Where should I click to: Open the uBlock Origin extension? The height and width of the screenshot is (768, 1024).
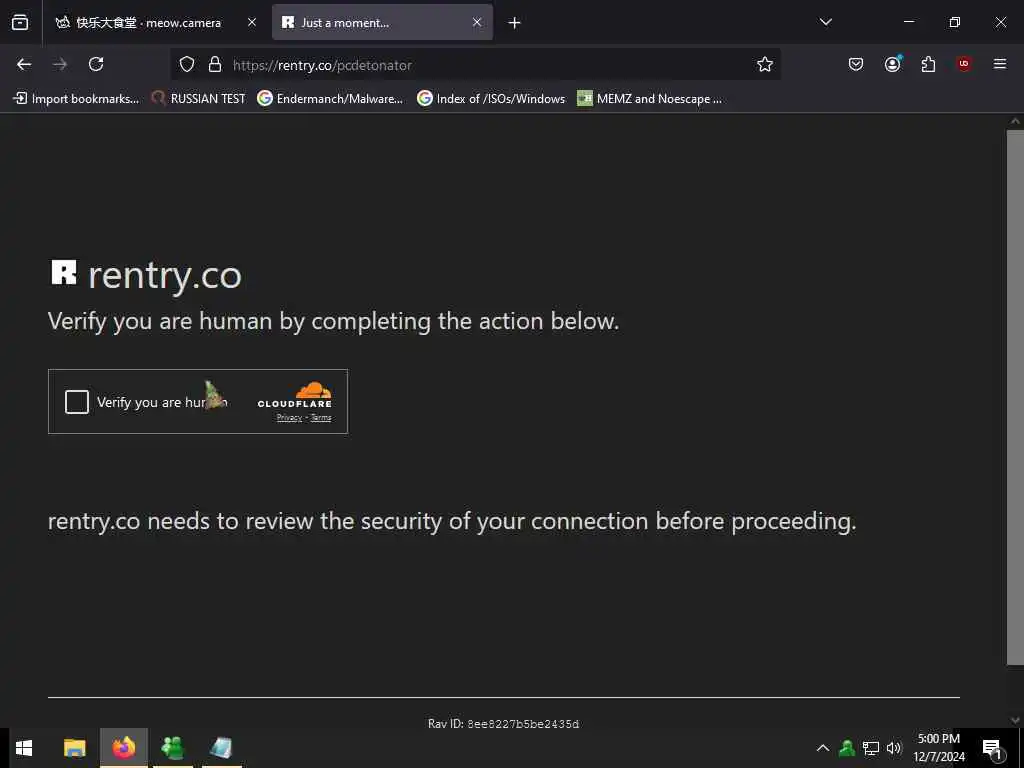tap(964, 64)
